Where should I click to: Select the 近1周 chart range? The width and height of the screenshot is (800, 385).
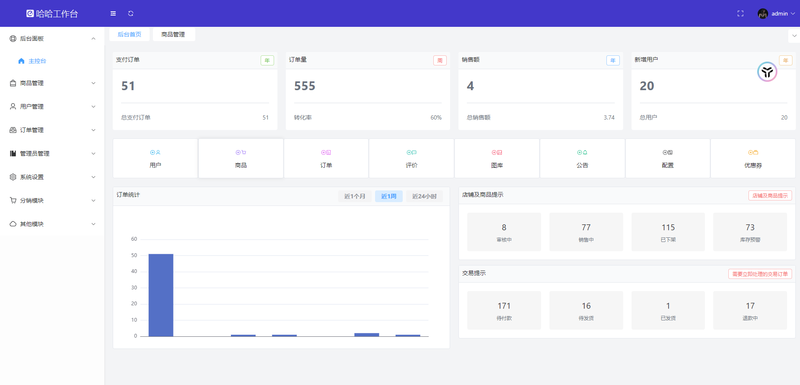(389, 196)
